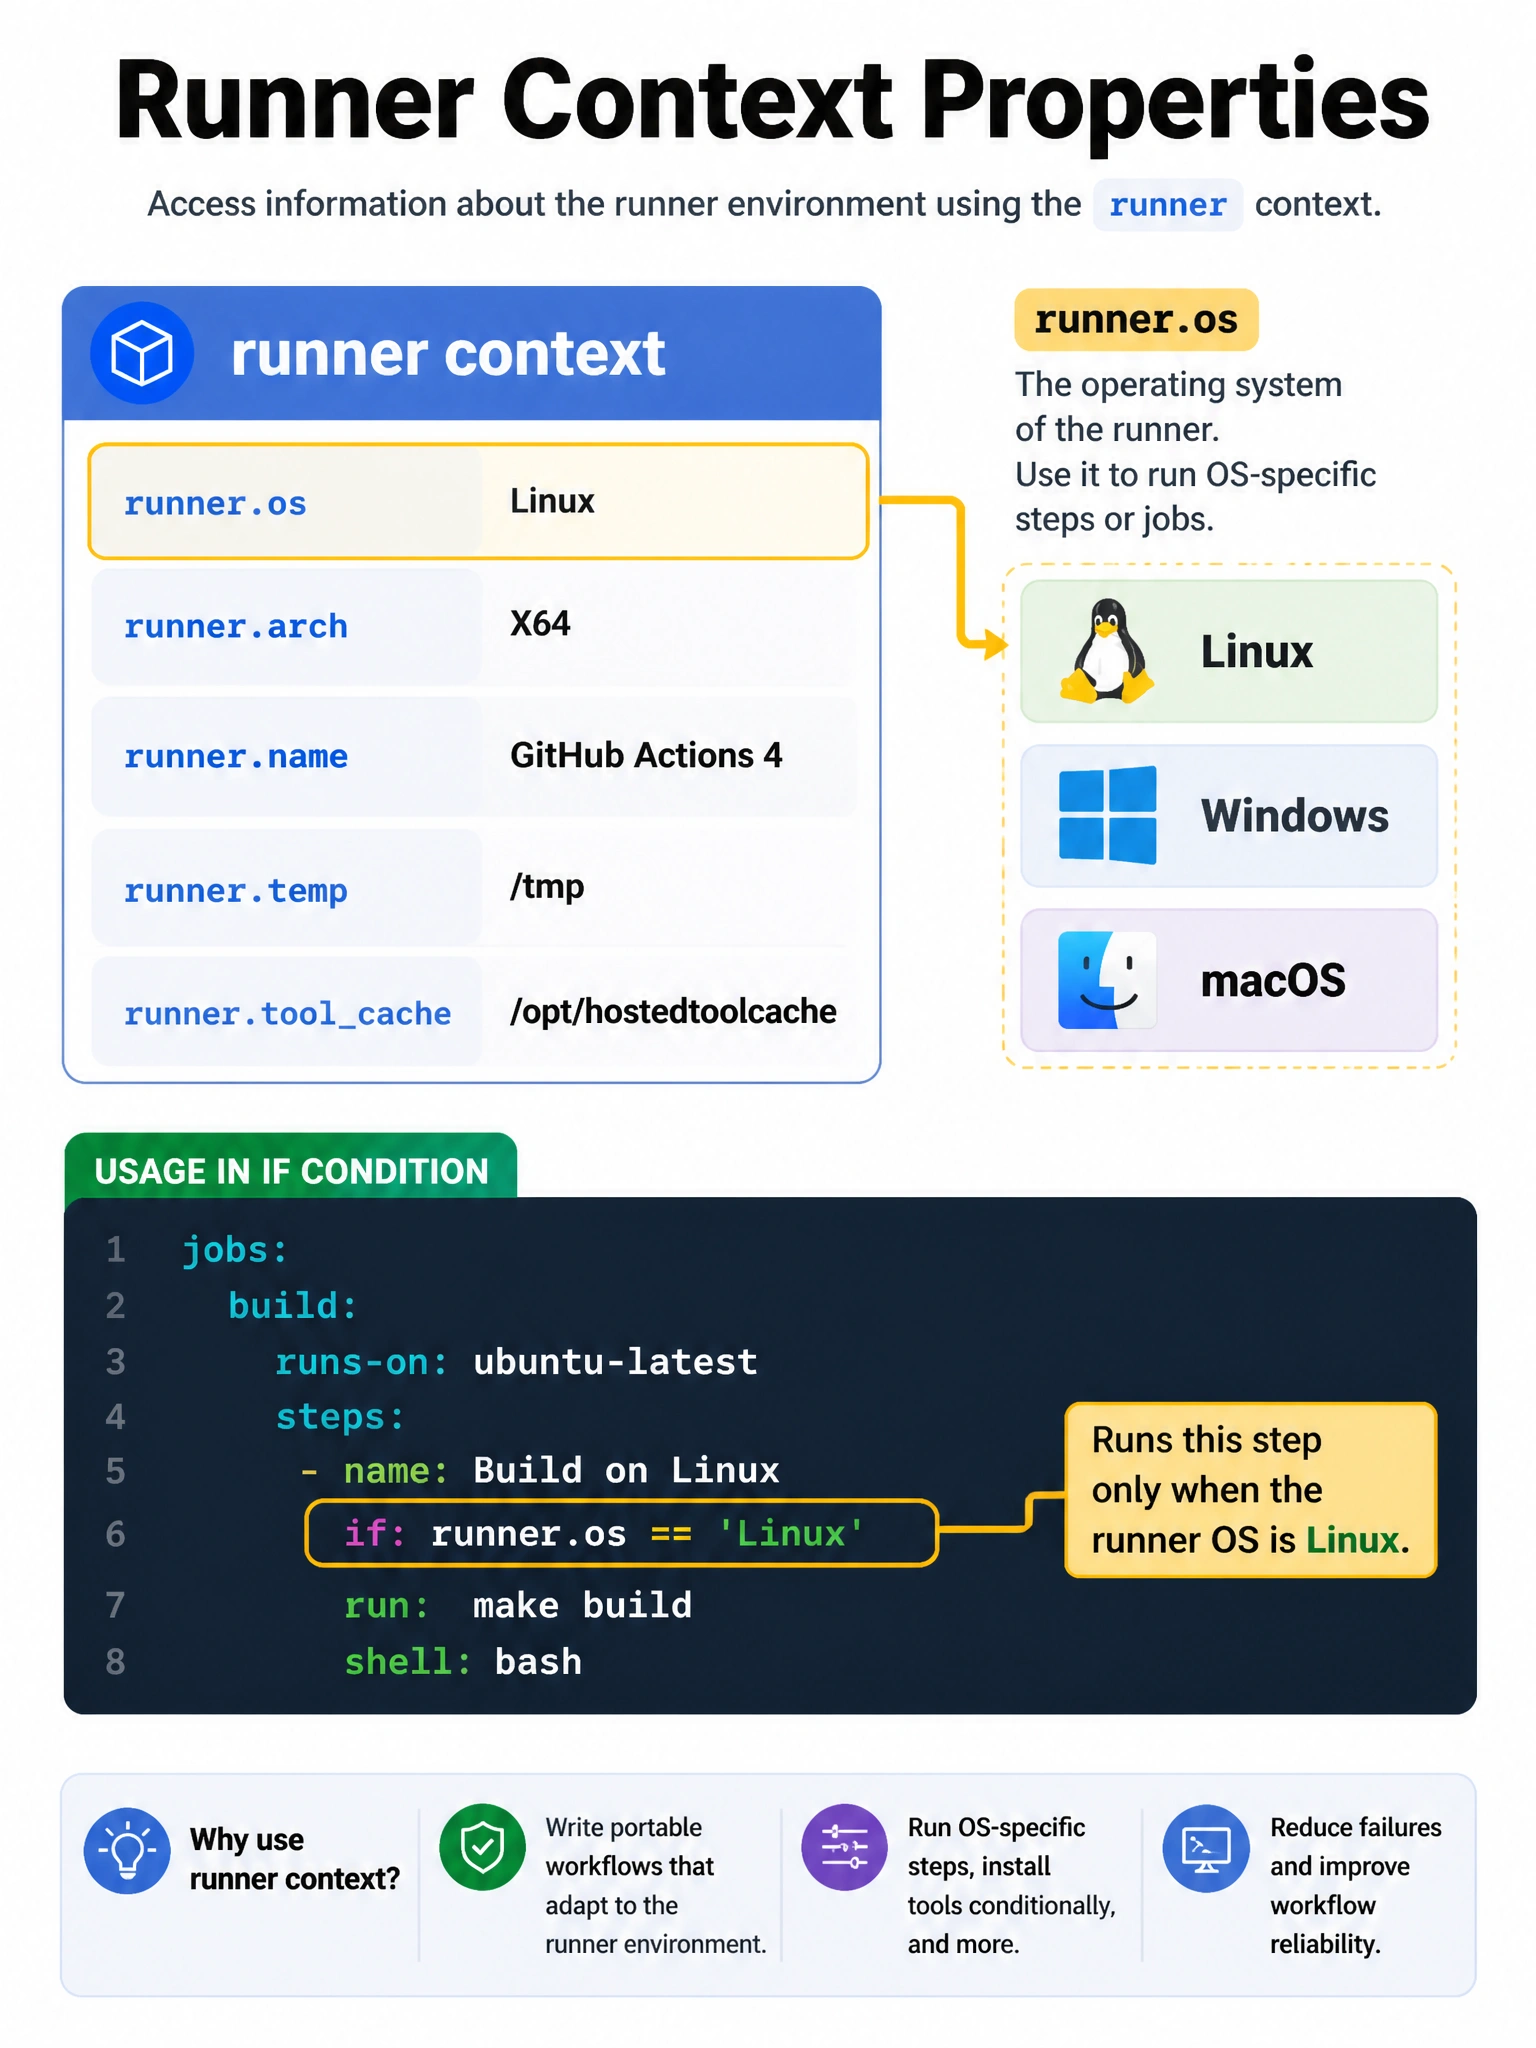Click the 'Runner Context Properties' main heading
Screen dimensions: 1536x2048
(772, 101)
